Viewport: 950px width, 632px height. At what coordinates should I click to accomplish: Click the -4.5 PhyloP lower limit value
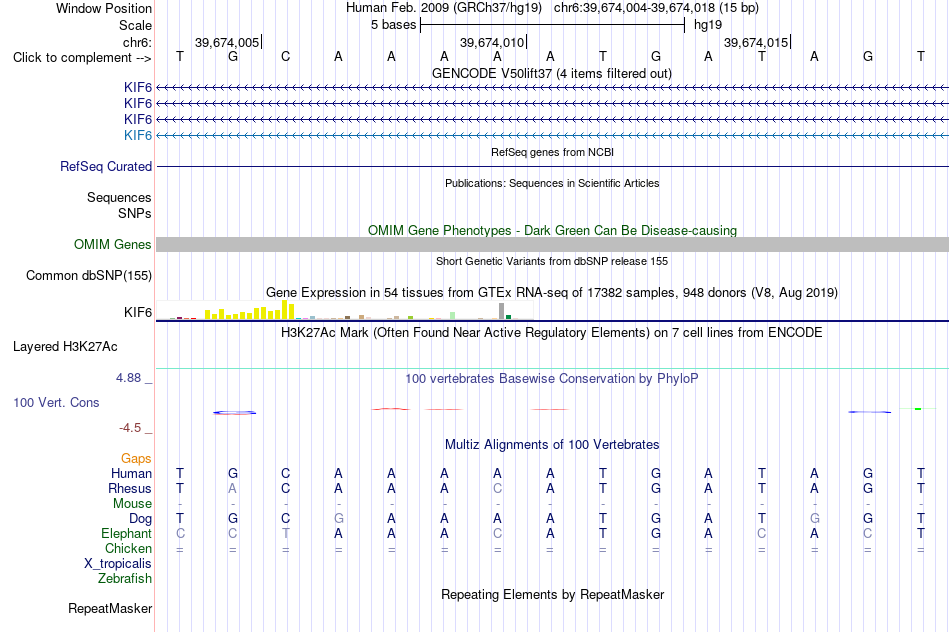point(130,428)
